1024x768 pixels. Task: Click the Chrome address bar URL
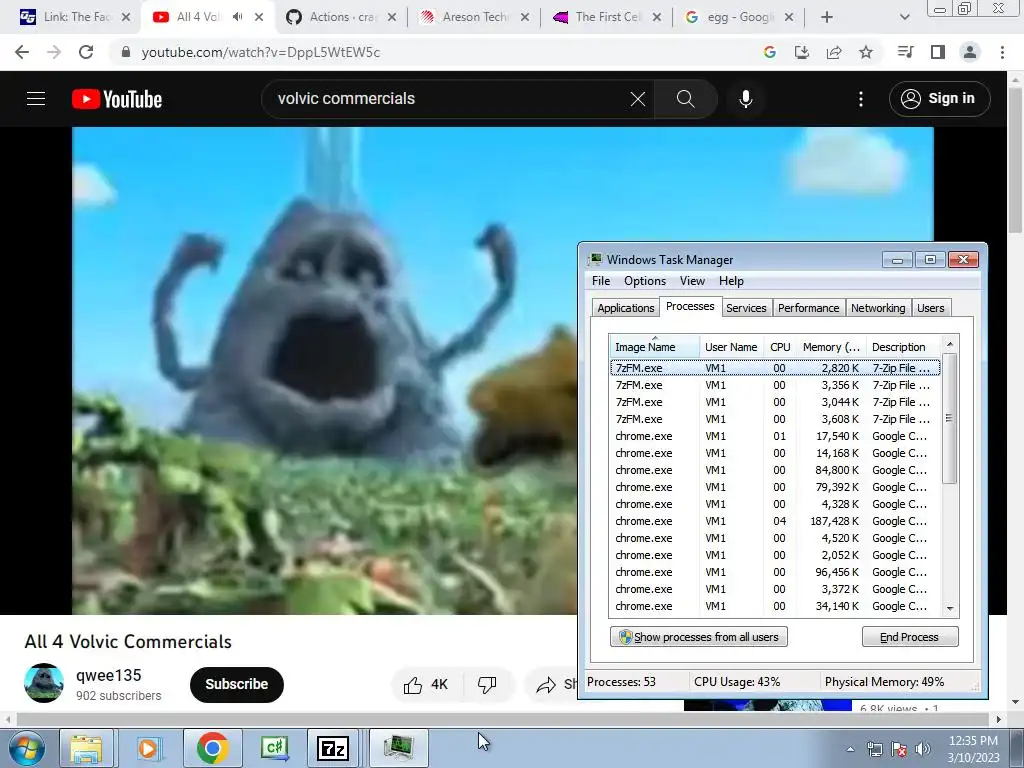261,52
